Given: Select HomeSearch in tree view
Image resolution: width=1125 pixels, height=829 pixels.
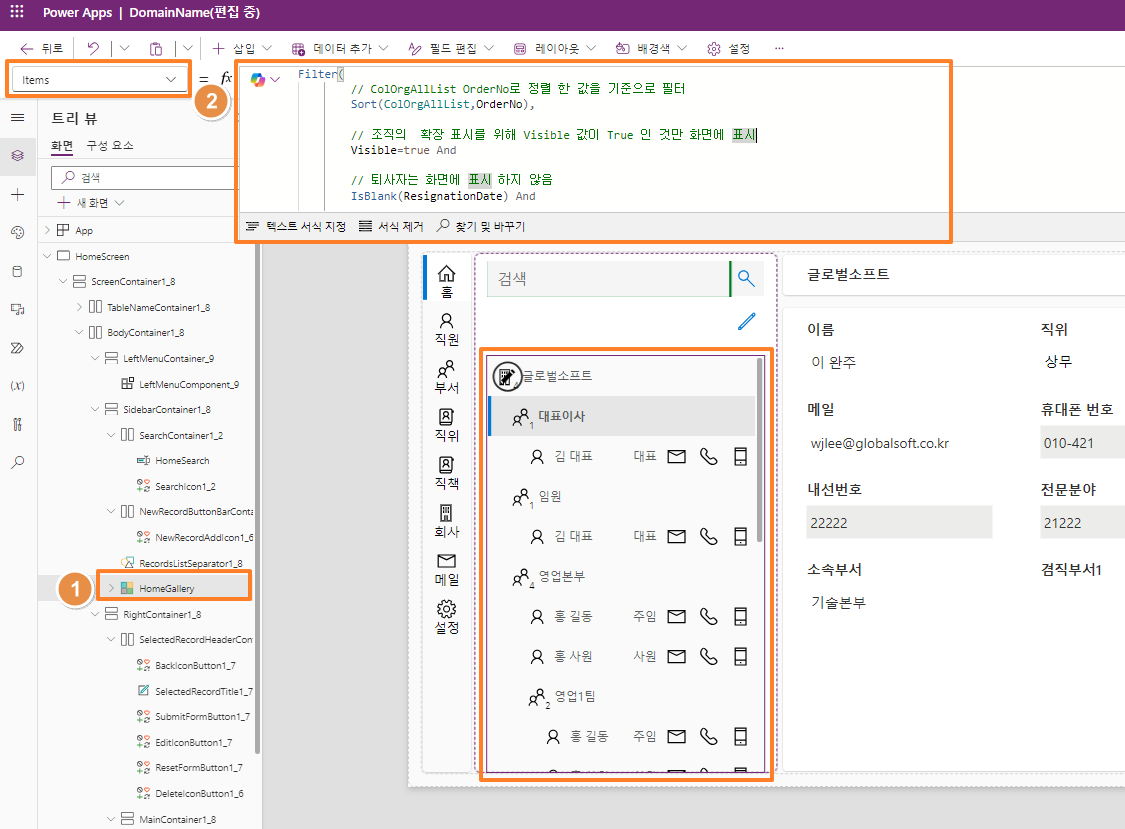Looking at the screenshot, I should point(173,461).
